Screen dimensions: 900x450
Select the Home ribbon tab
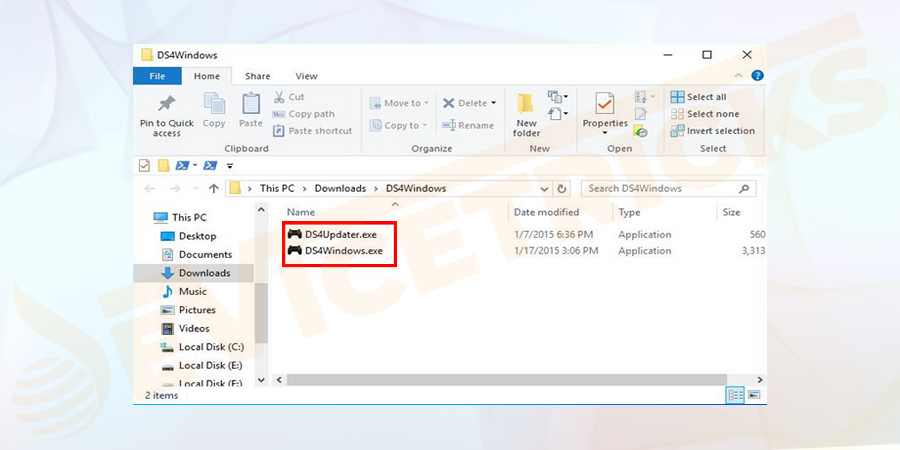[207, 76]
